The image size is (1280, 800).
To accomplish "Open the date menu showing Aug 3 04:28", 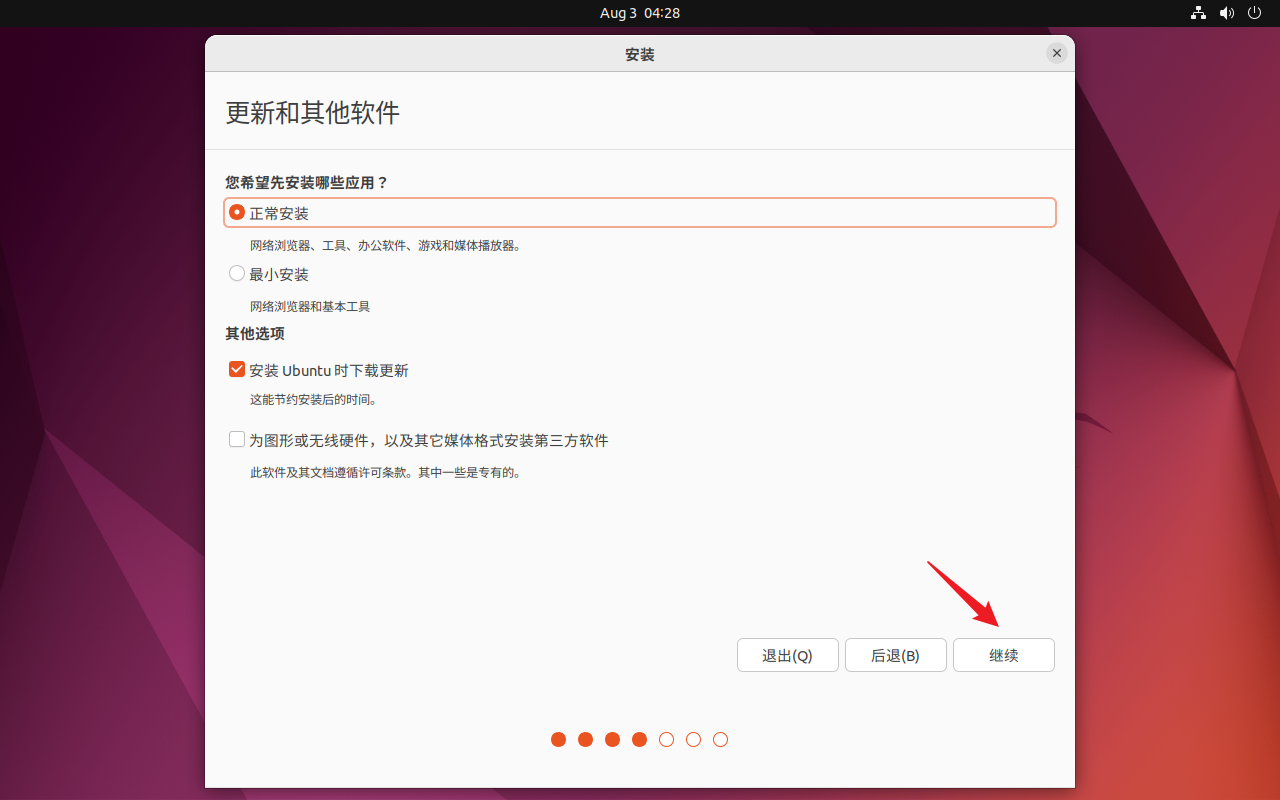I will tap(640, 13).
